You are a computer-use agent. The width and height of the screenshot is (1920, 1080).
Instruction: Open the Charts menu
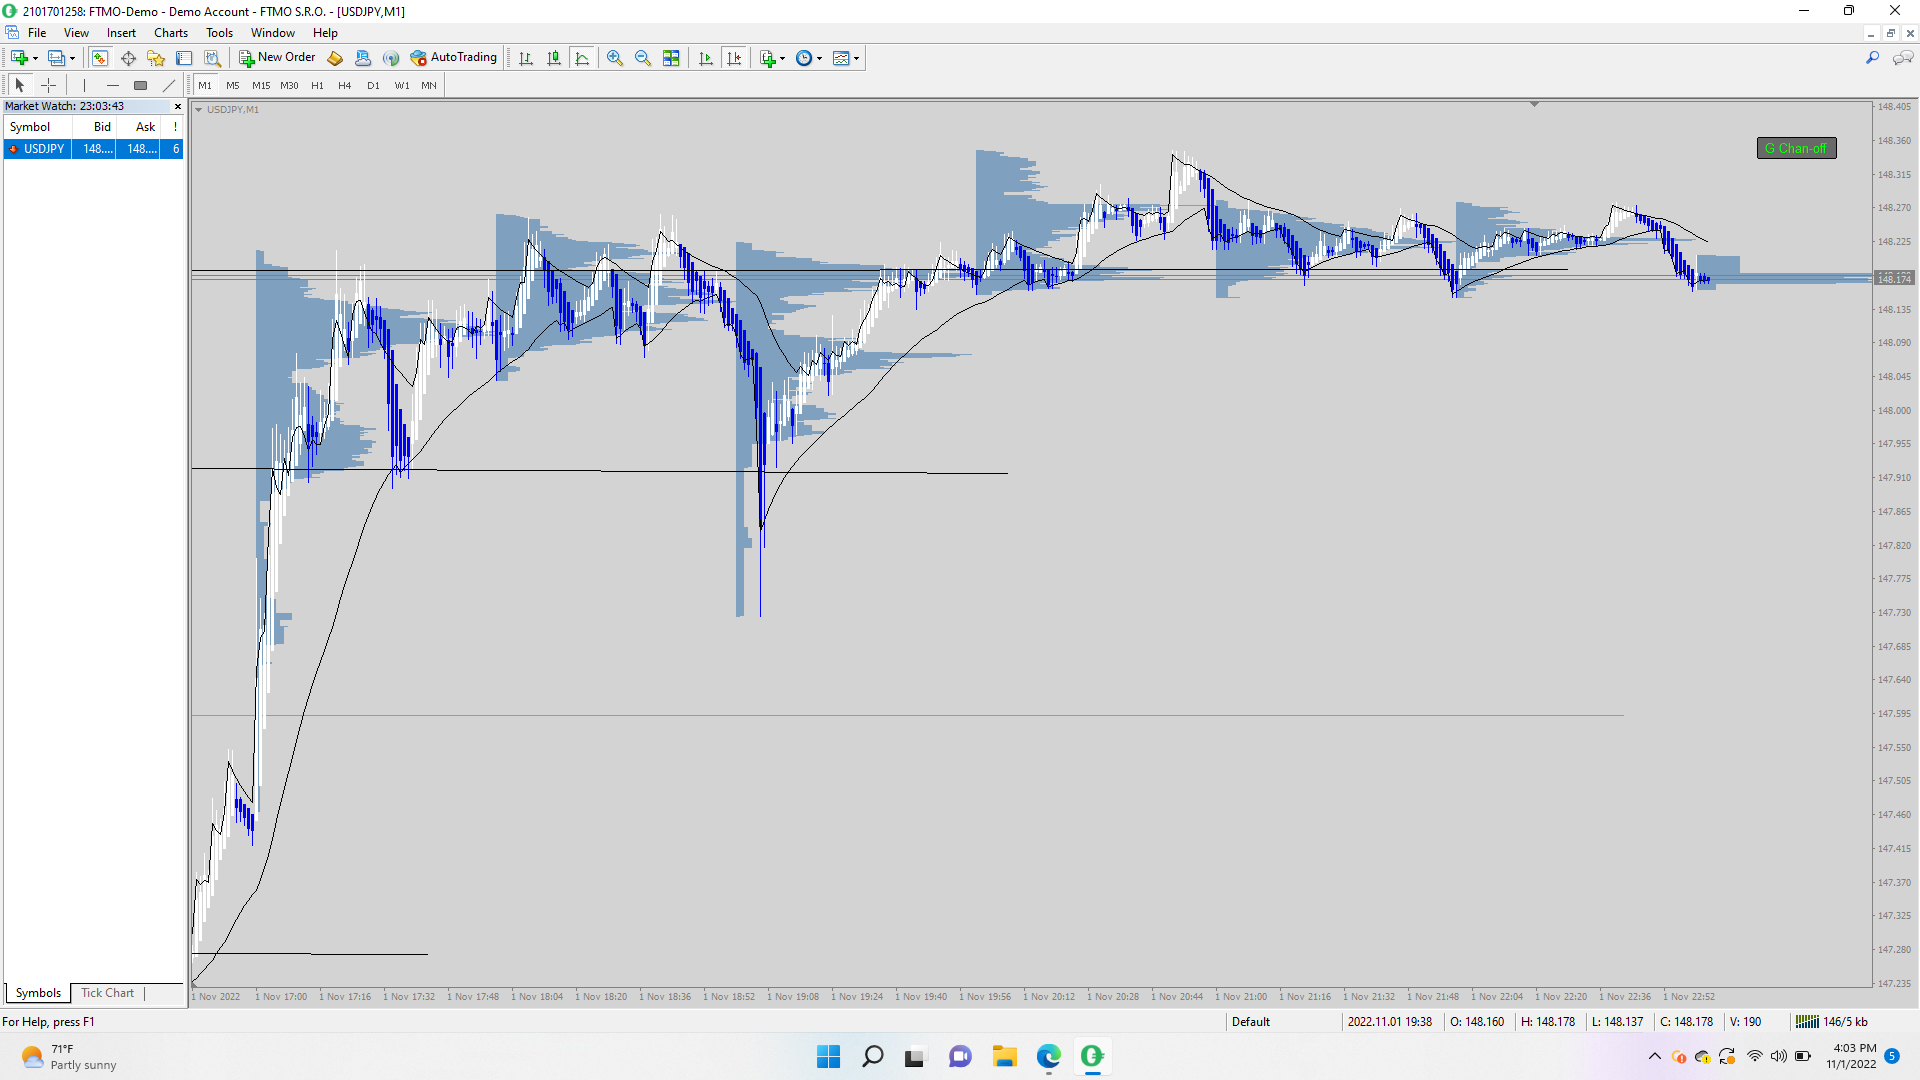171,33
